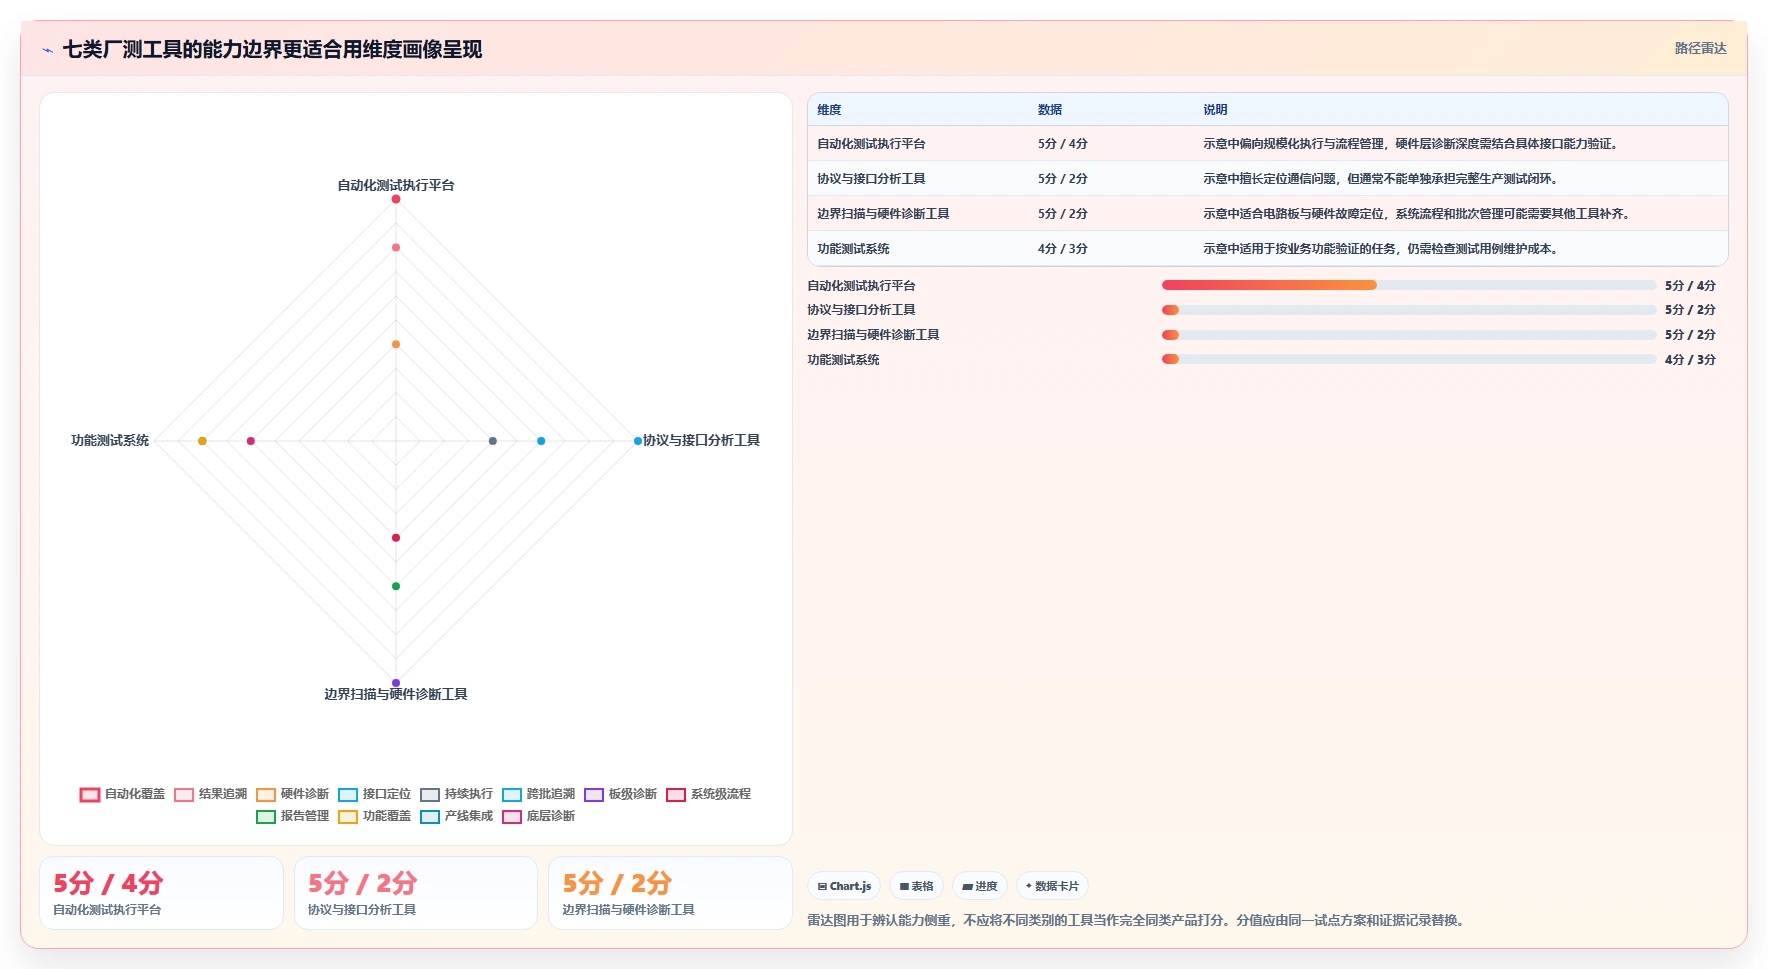Click description starting 示意中适合电路板与硬件故障定位
This screenshot has width=1768, height=969.
pyautogui.click(x=1417, y=214)
